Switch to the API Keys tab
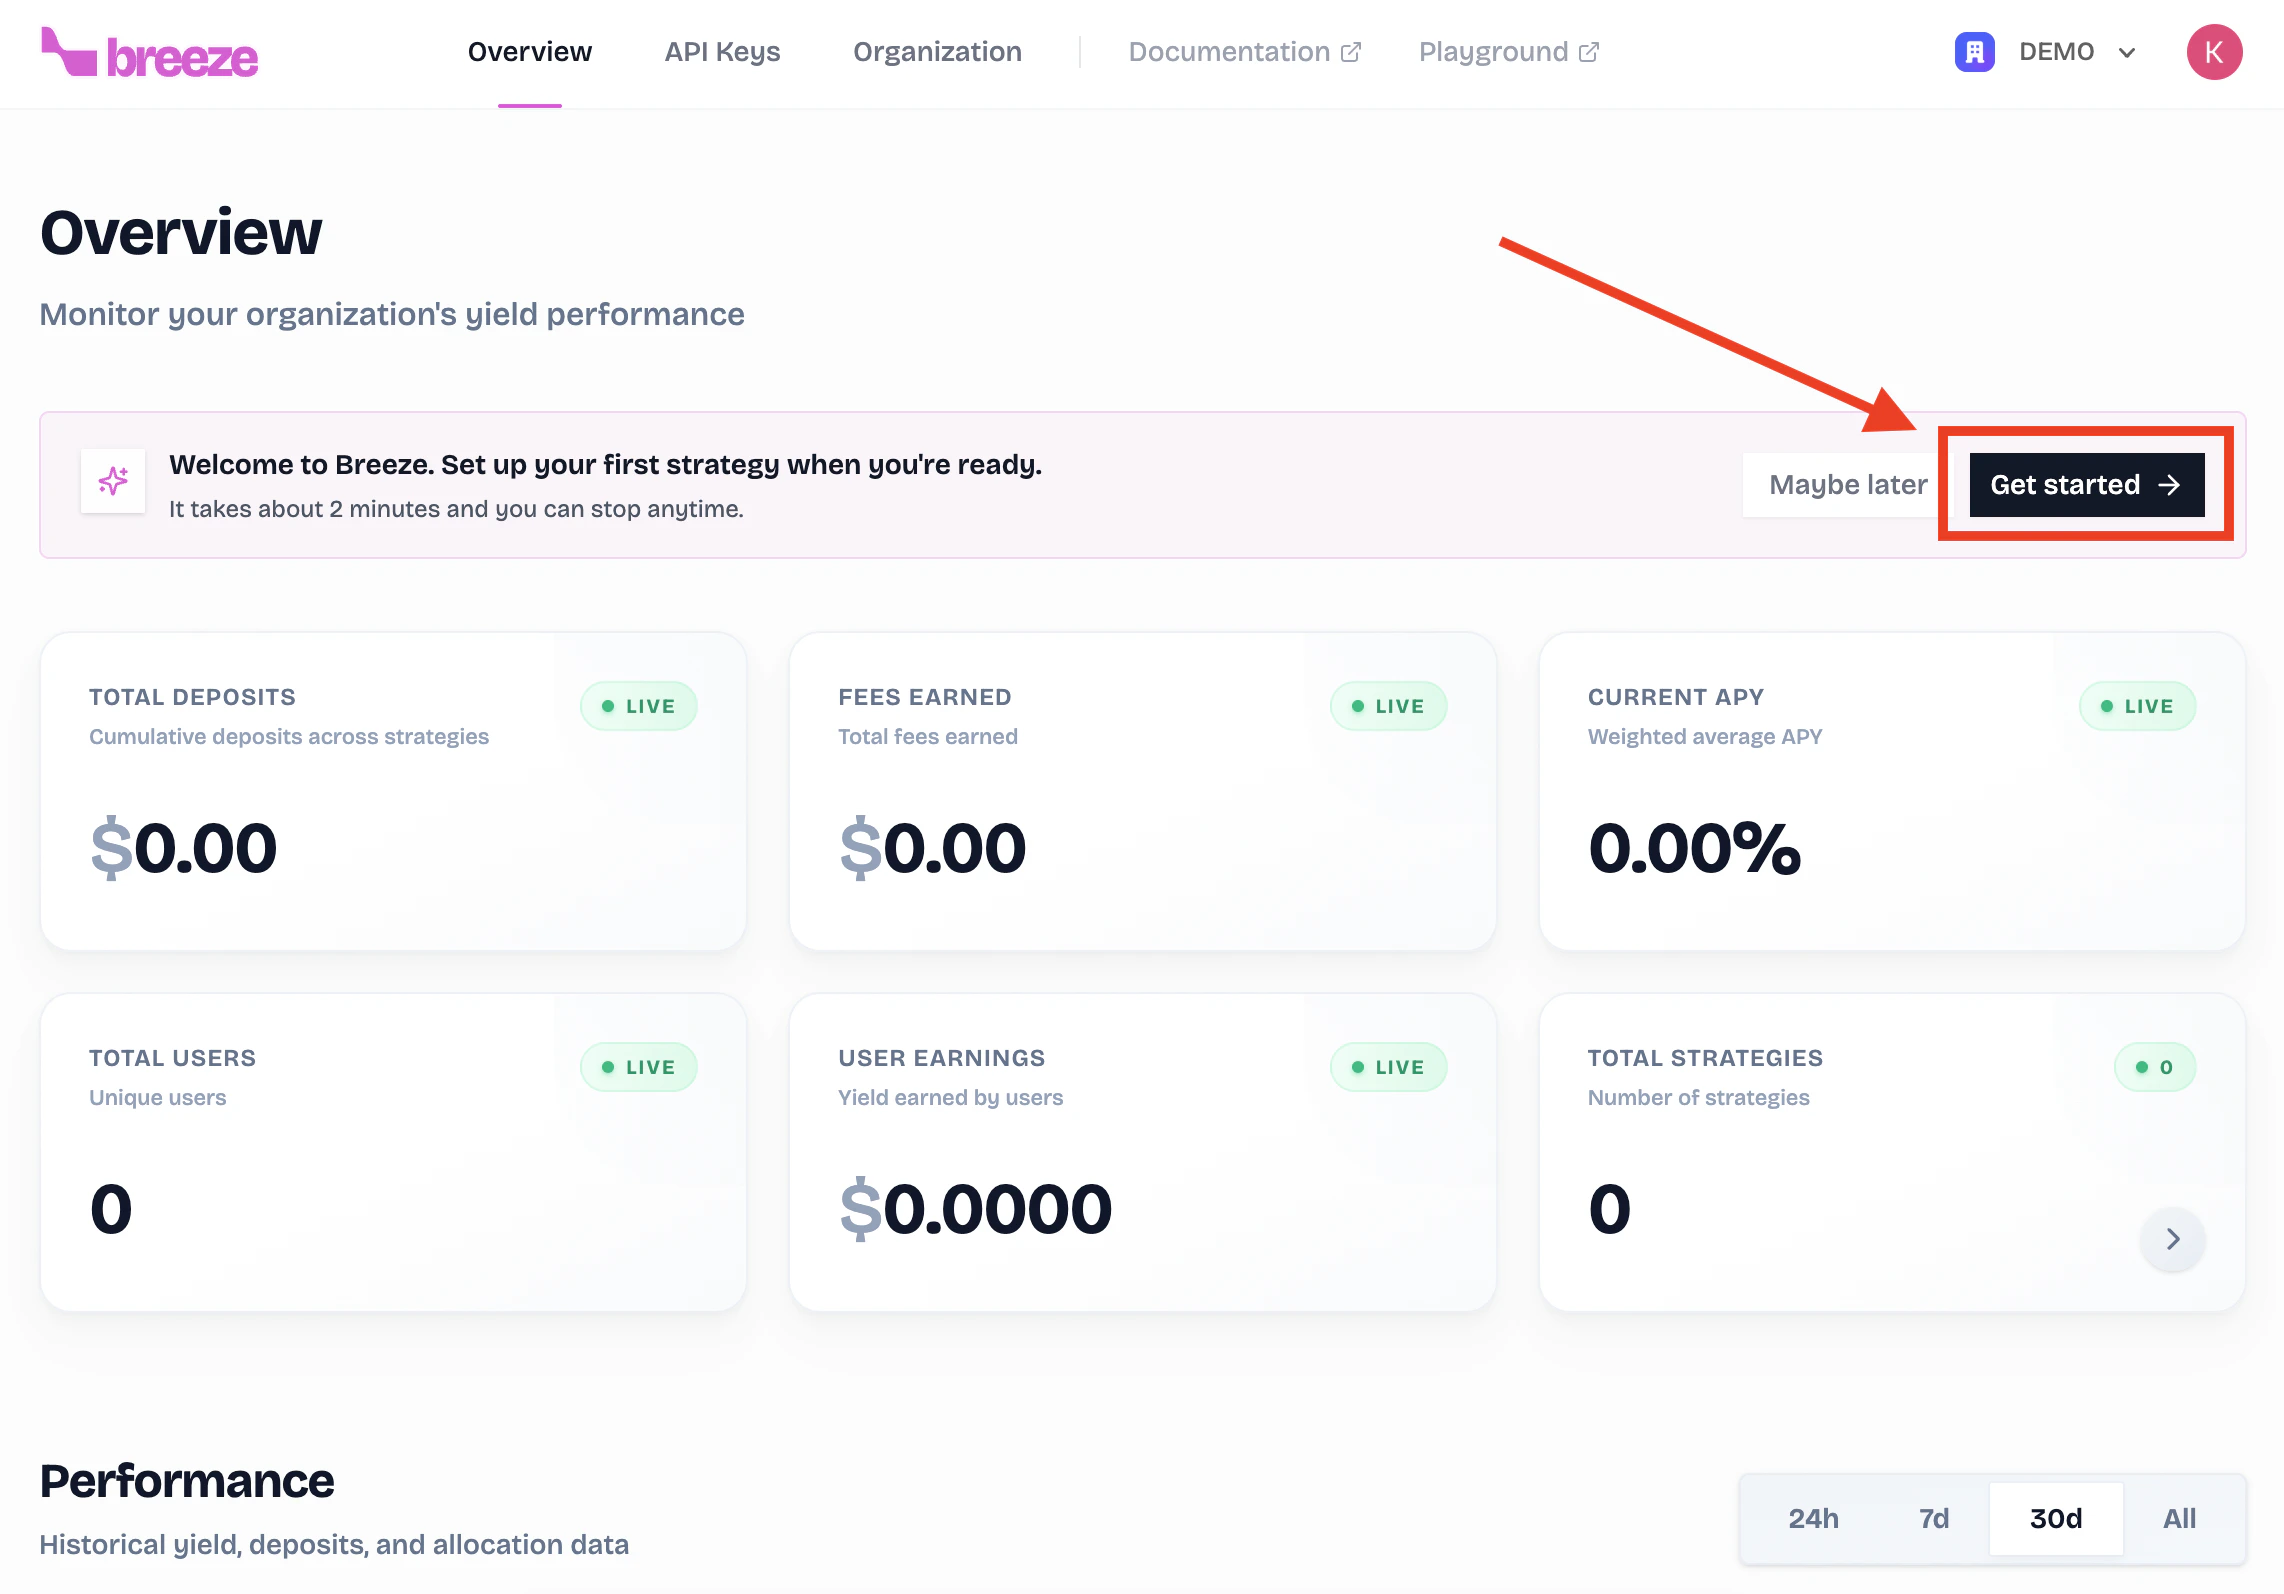The height and width of the screenshot is (1594, 2284). [722, 52]
